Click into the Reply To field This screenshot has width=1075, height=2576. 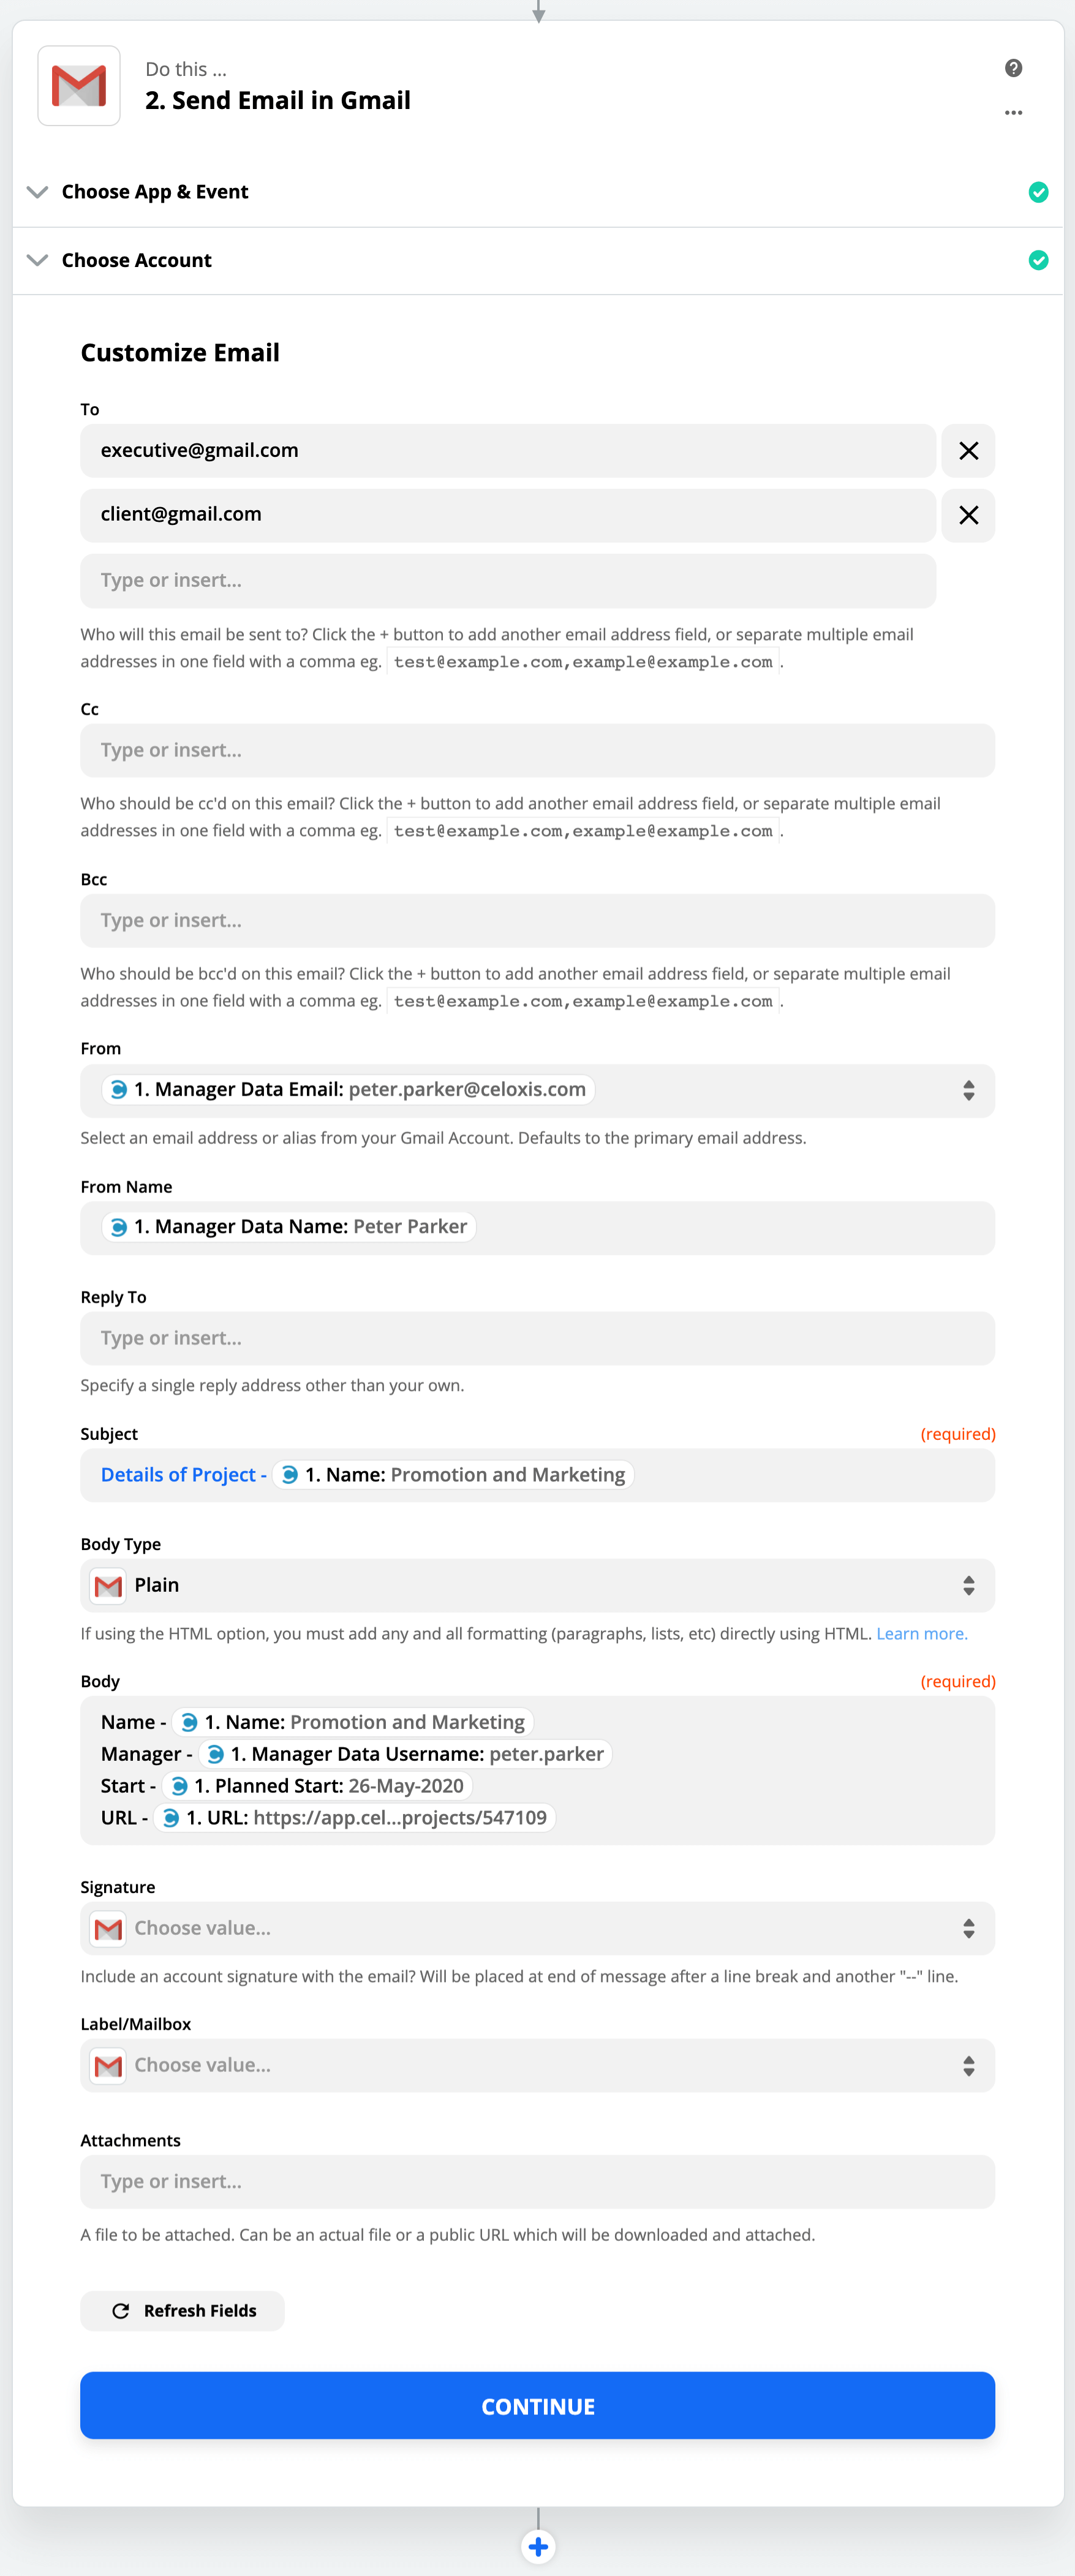537,1338
